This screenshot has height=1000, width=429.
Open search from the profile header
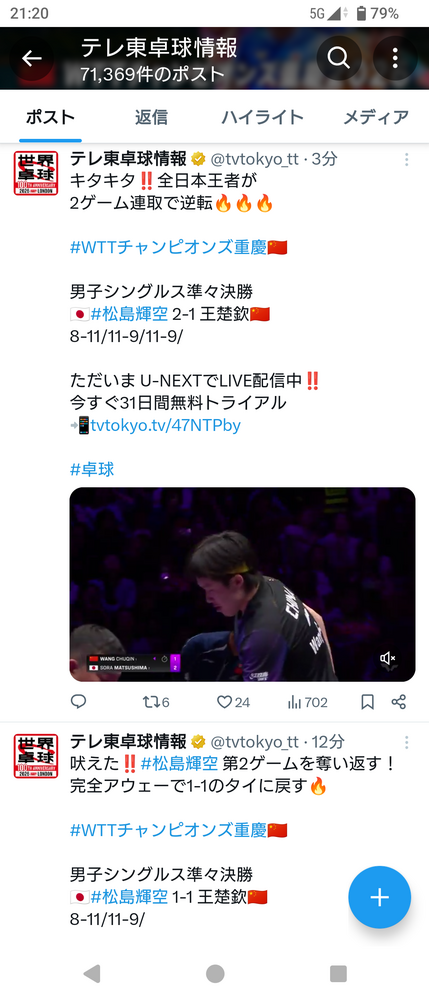(x=338, y=58)
